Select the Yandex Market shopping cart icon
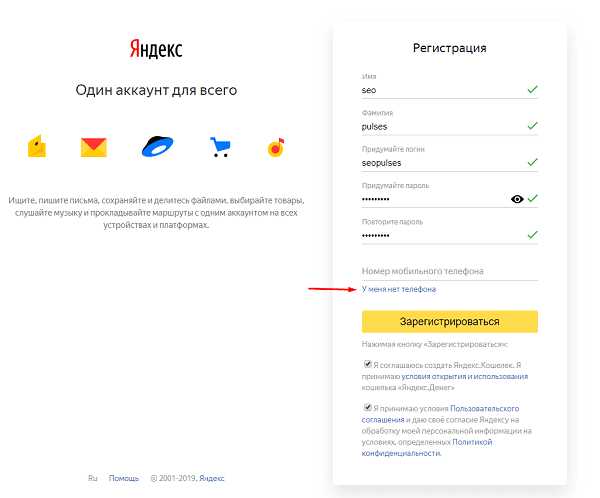600x498 pixels. 220,147
